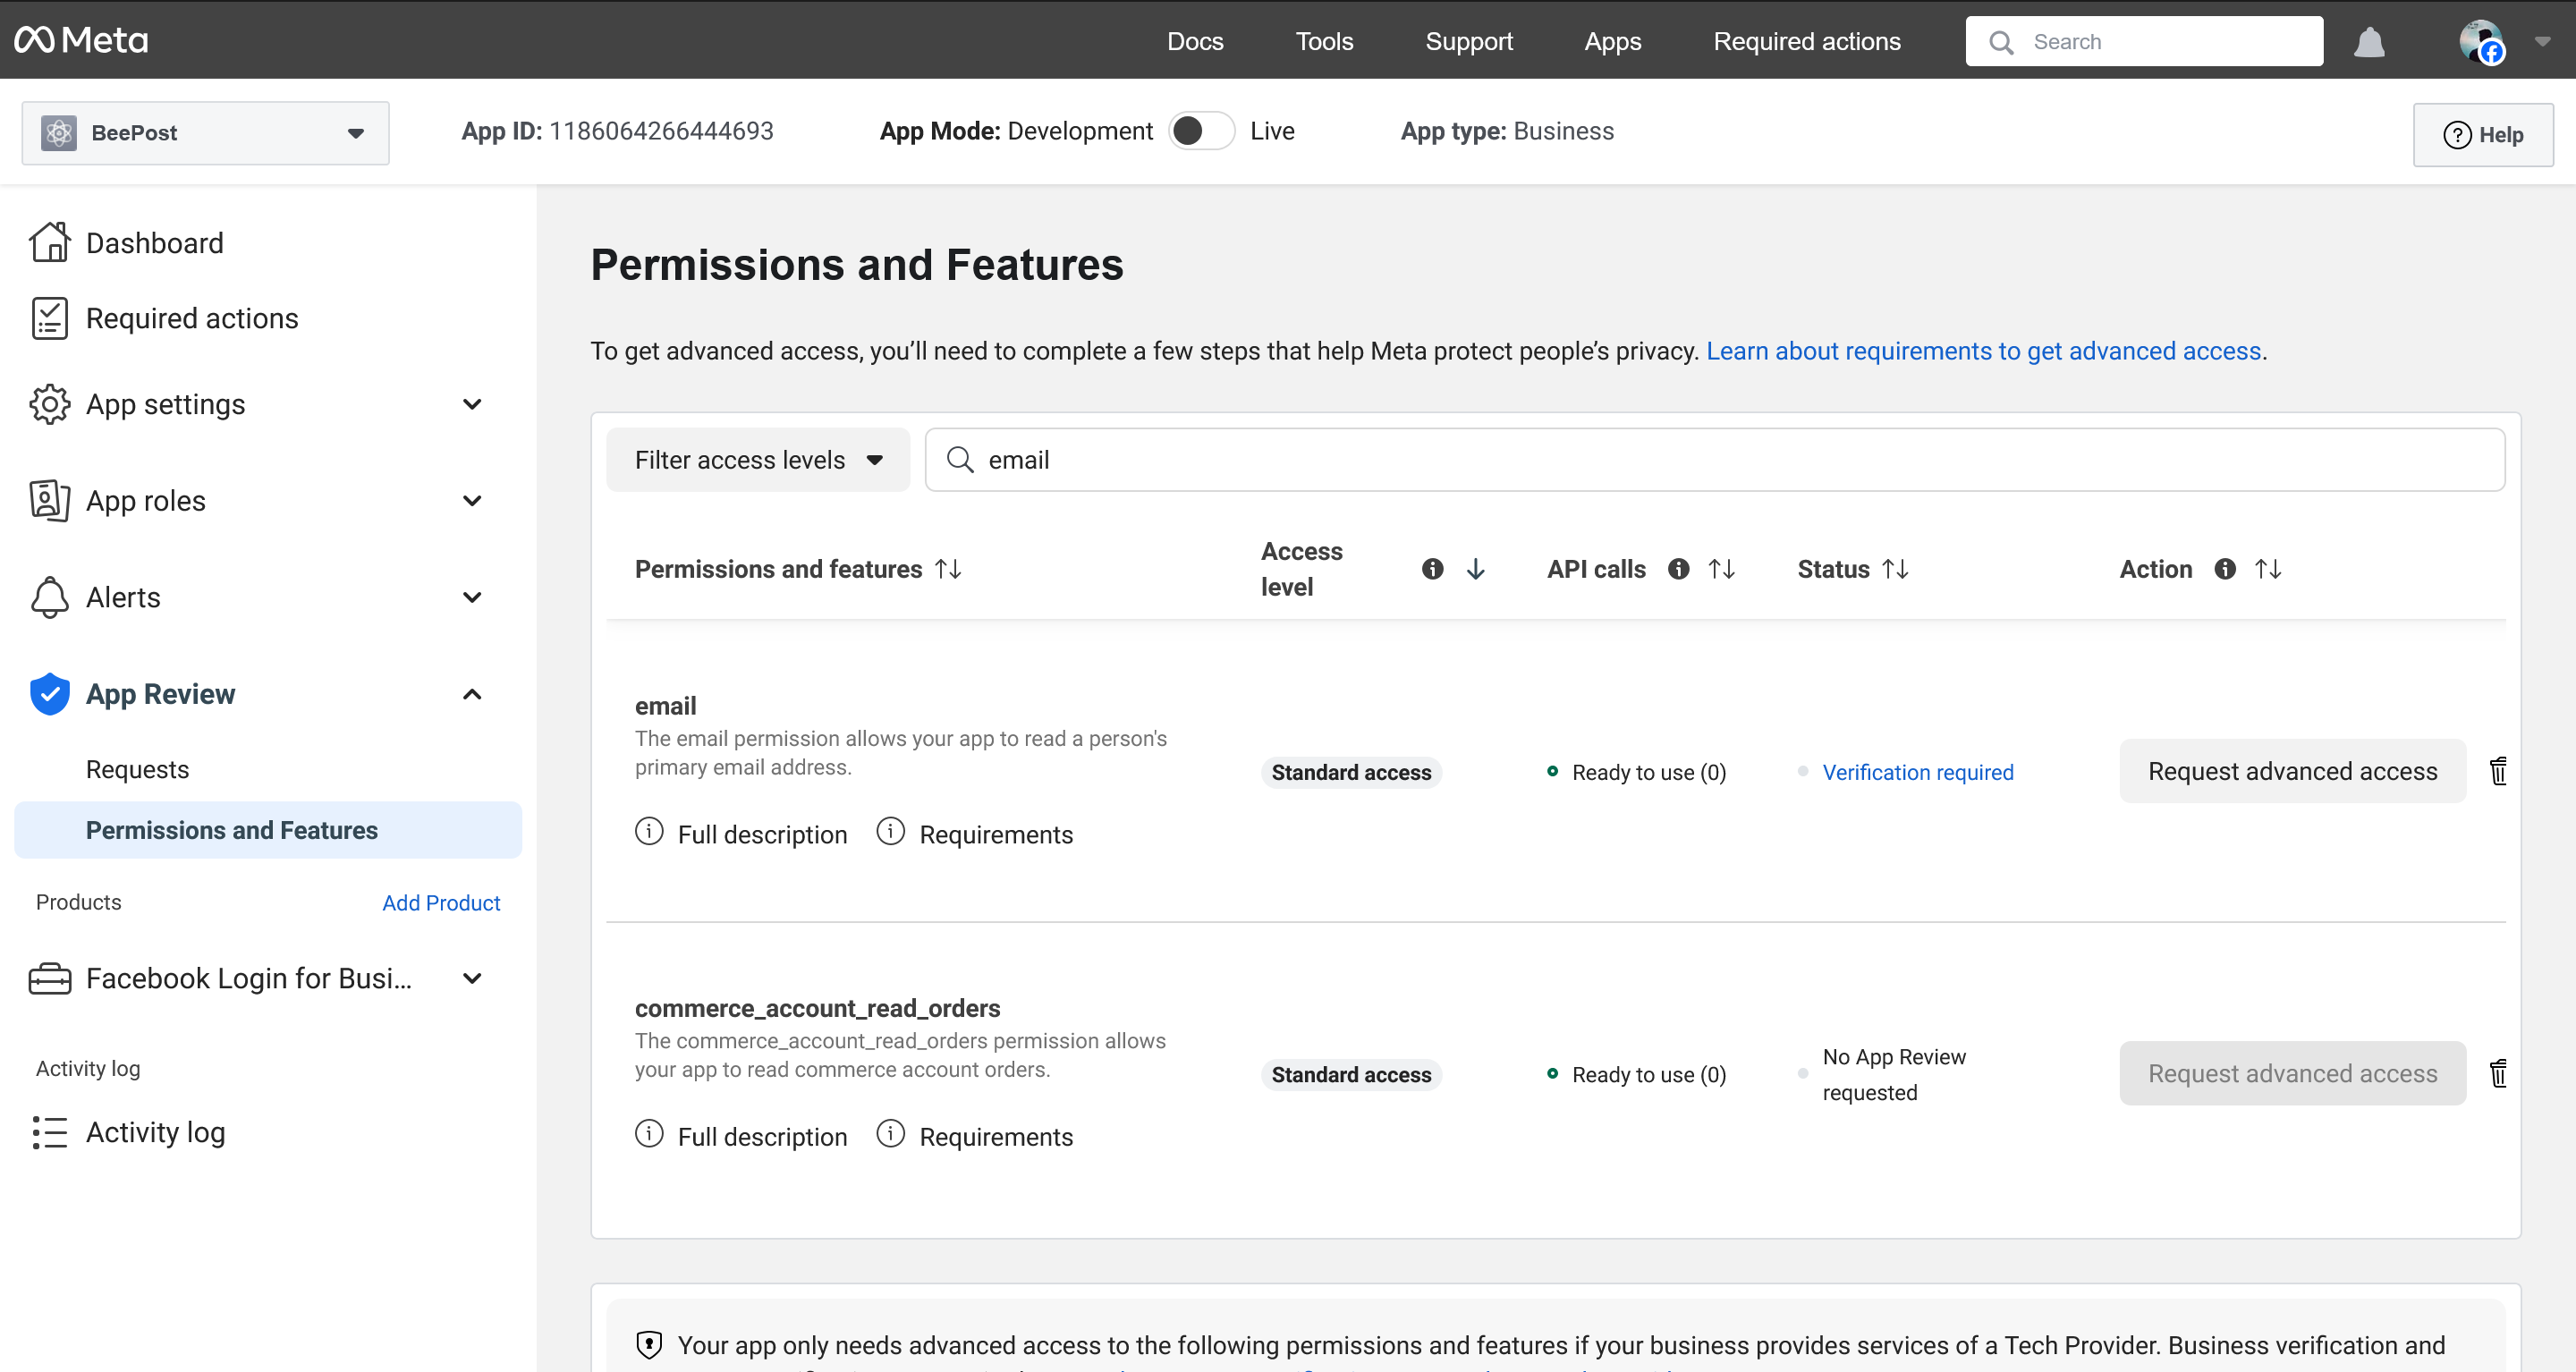Click Ready to use (0) for email
2576x1372 pixels.
1648,772
